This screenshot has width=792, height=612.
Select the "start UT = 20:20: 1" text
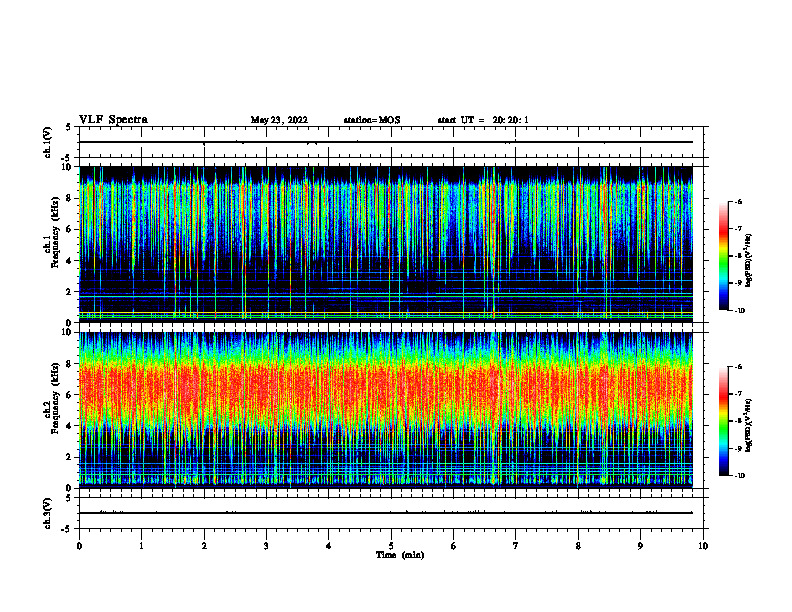coord(483,120)
